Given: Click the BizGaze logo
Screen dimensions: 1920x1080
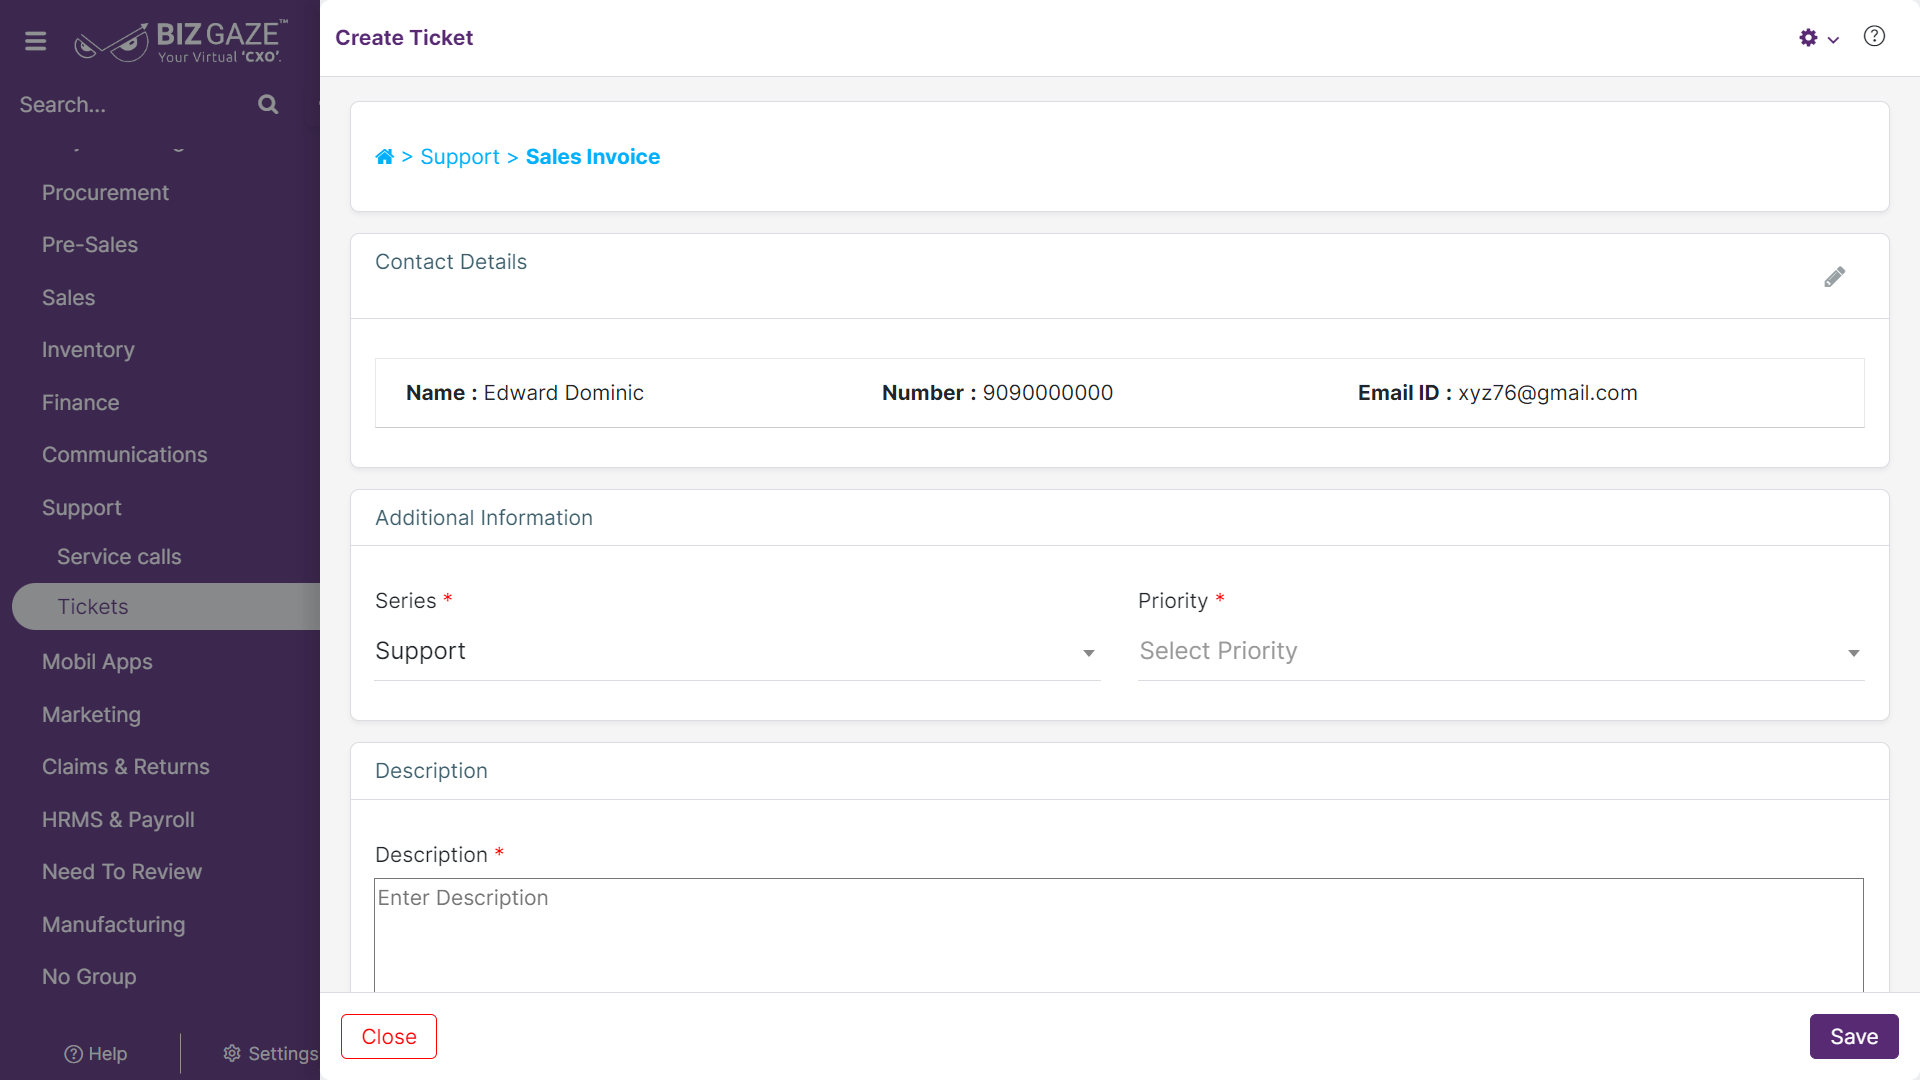Looking at the screenshot, I should [181, 41].
